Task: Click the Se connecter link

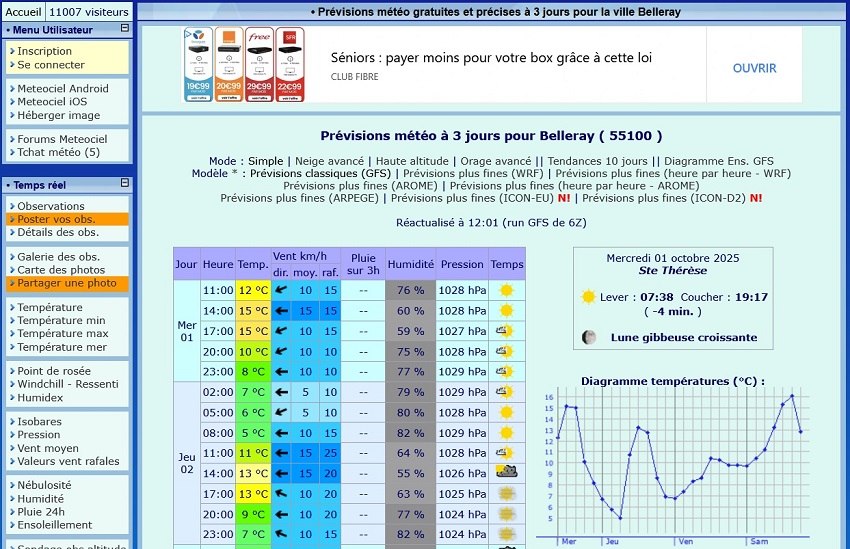Action: [x=51, y=64]
